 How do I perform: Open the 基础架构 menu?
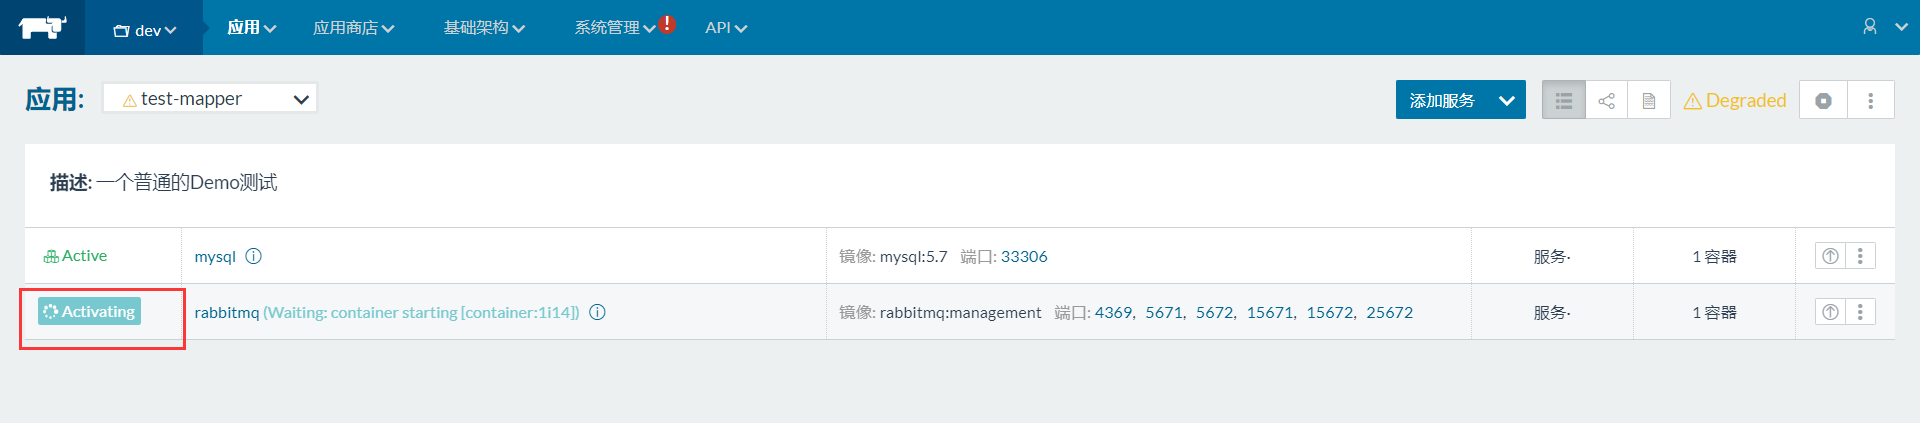[x=484, y=28]
